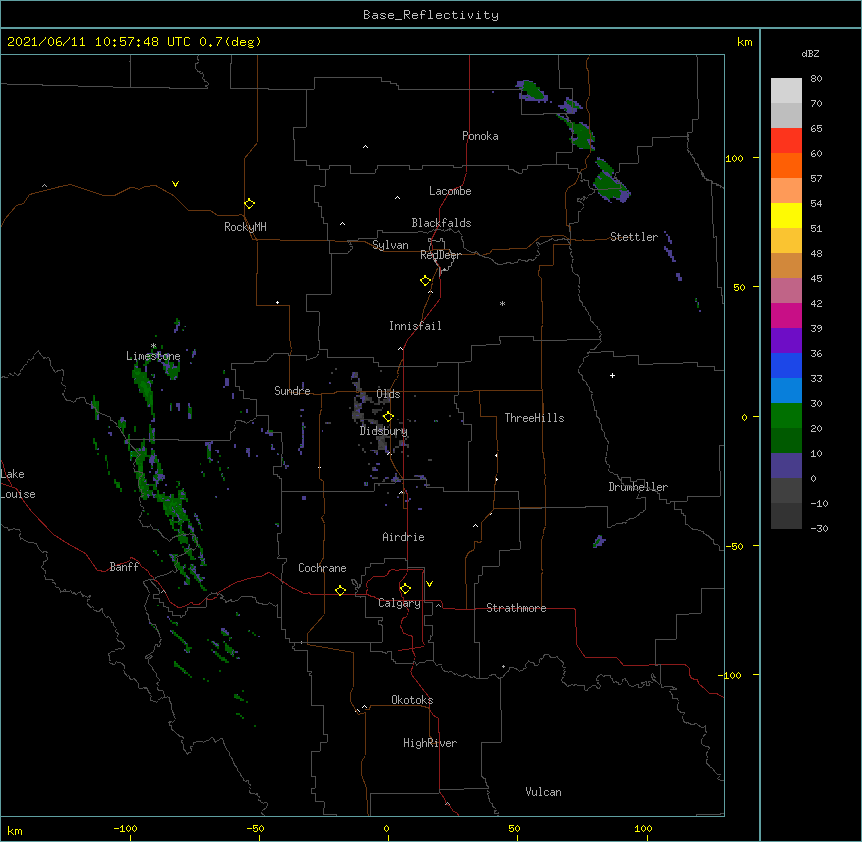Select the white asterisk marker above Limestone
This screenshot has width=862, height=842.
(x=153, y=346)
